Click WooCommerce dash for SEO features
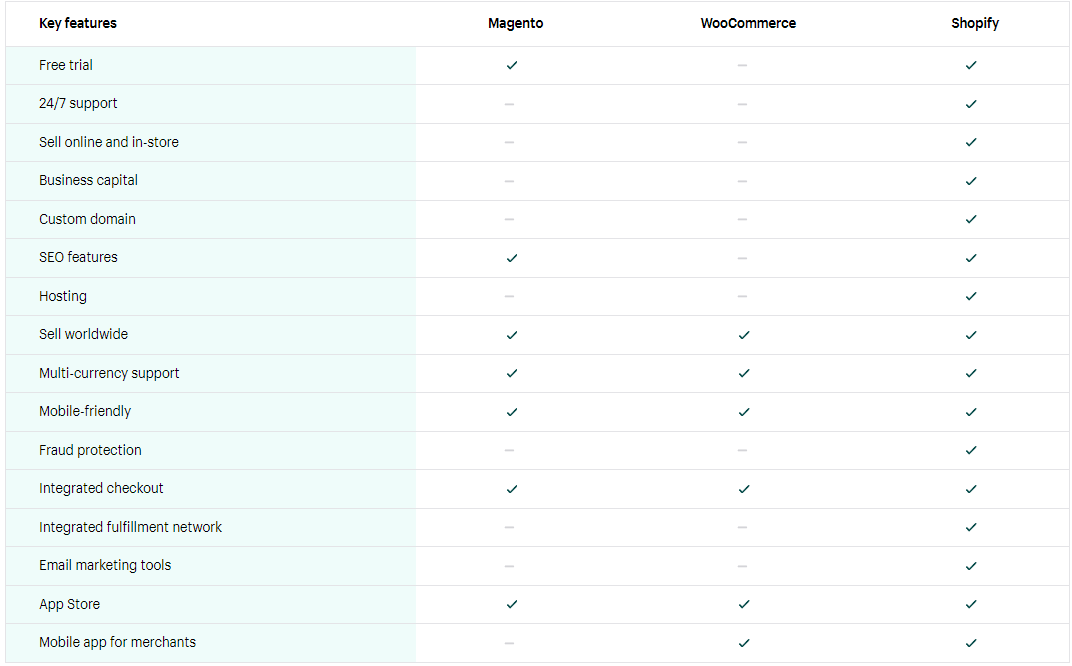The width and height of the screenshot is (1072, 666). 742,258
